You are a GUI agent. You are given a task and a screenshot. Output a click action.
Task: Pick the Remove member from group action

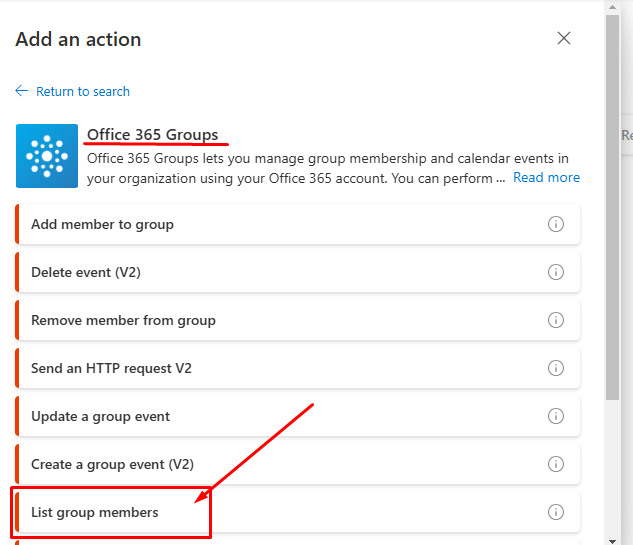[x=298, y=320]
